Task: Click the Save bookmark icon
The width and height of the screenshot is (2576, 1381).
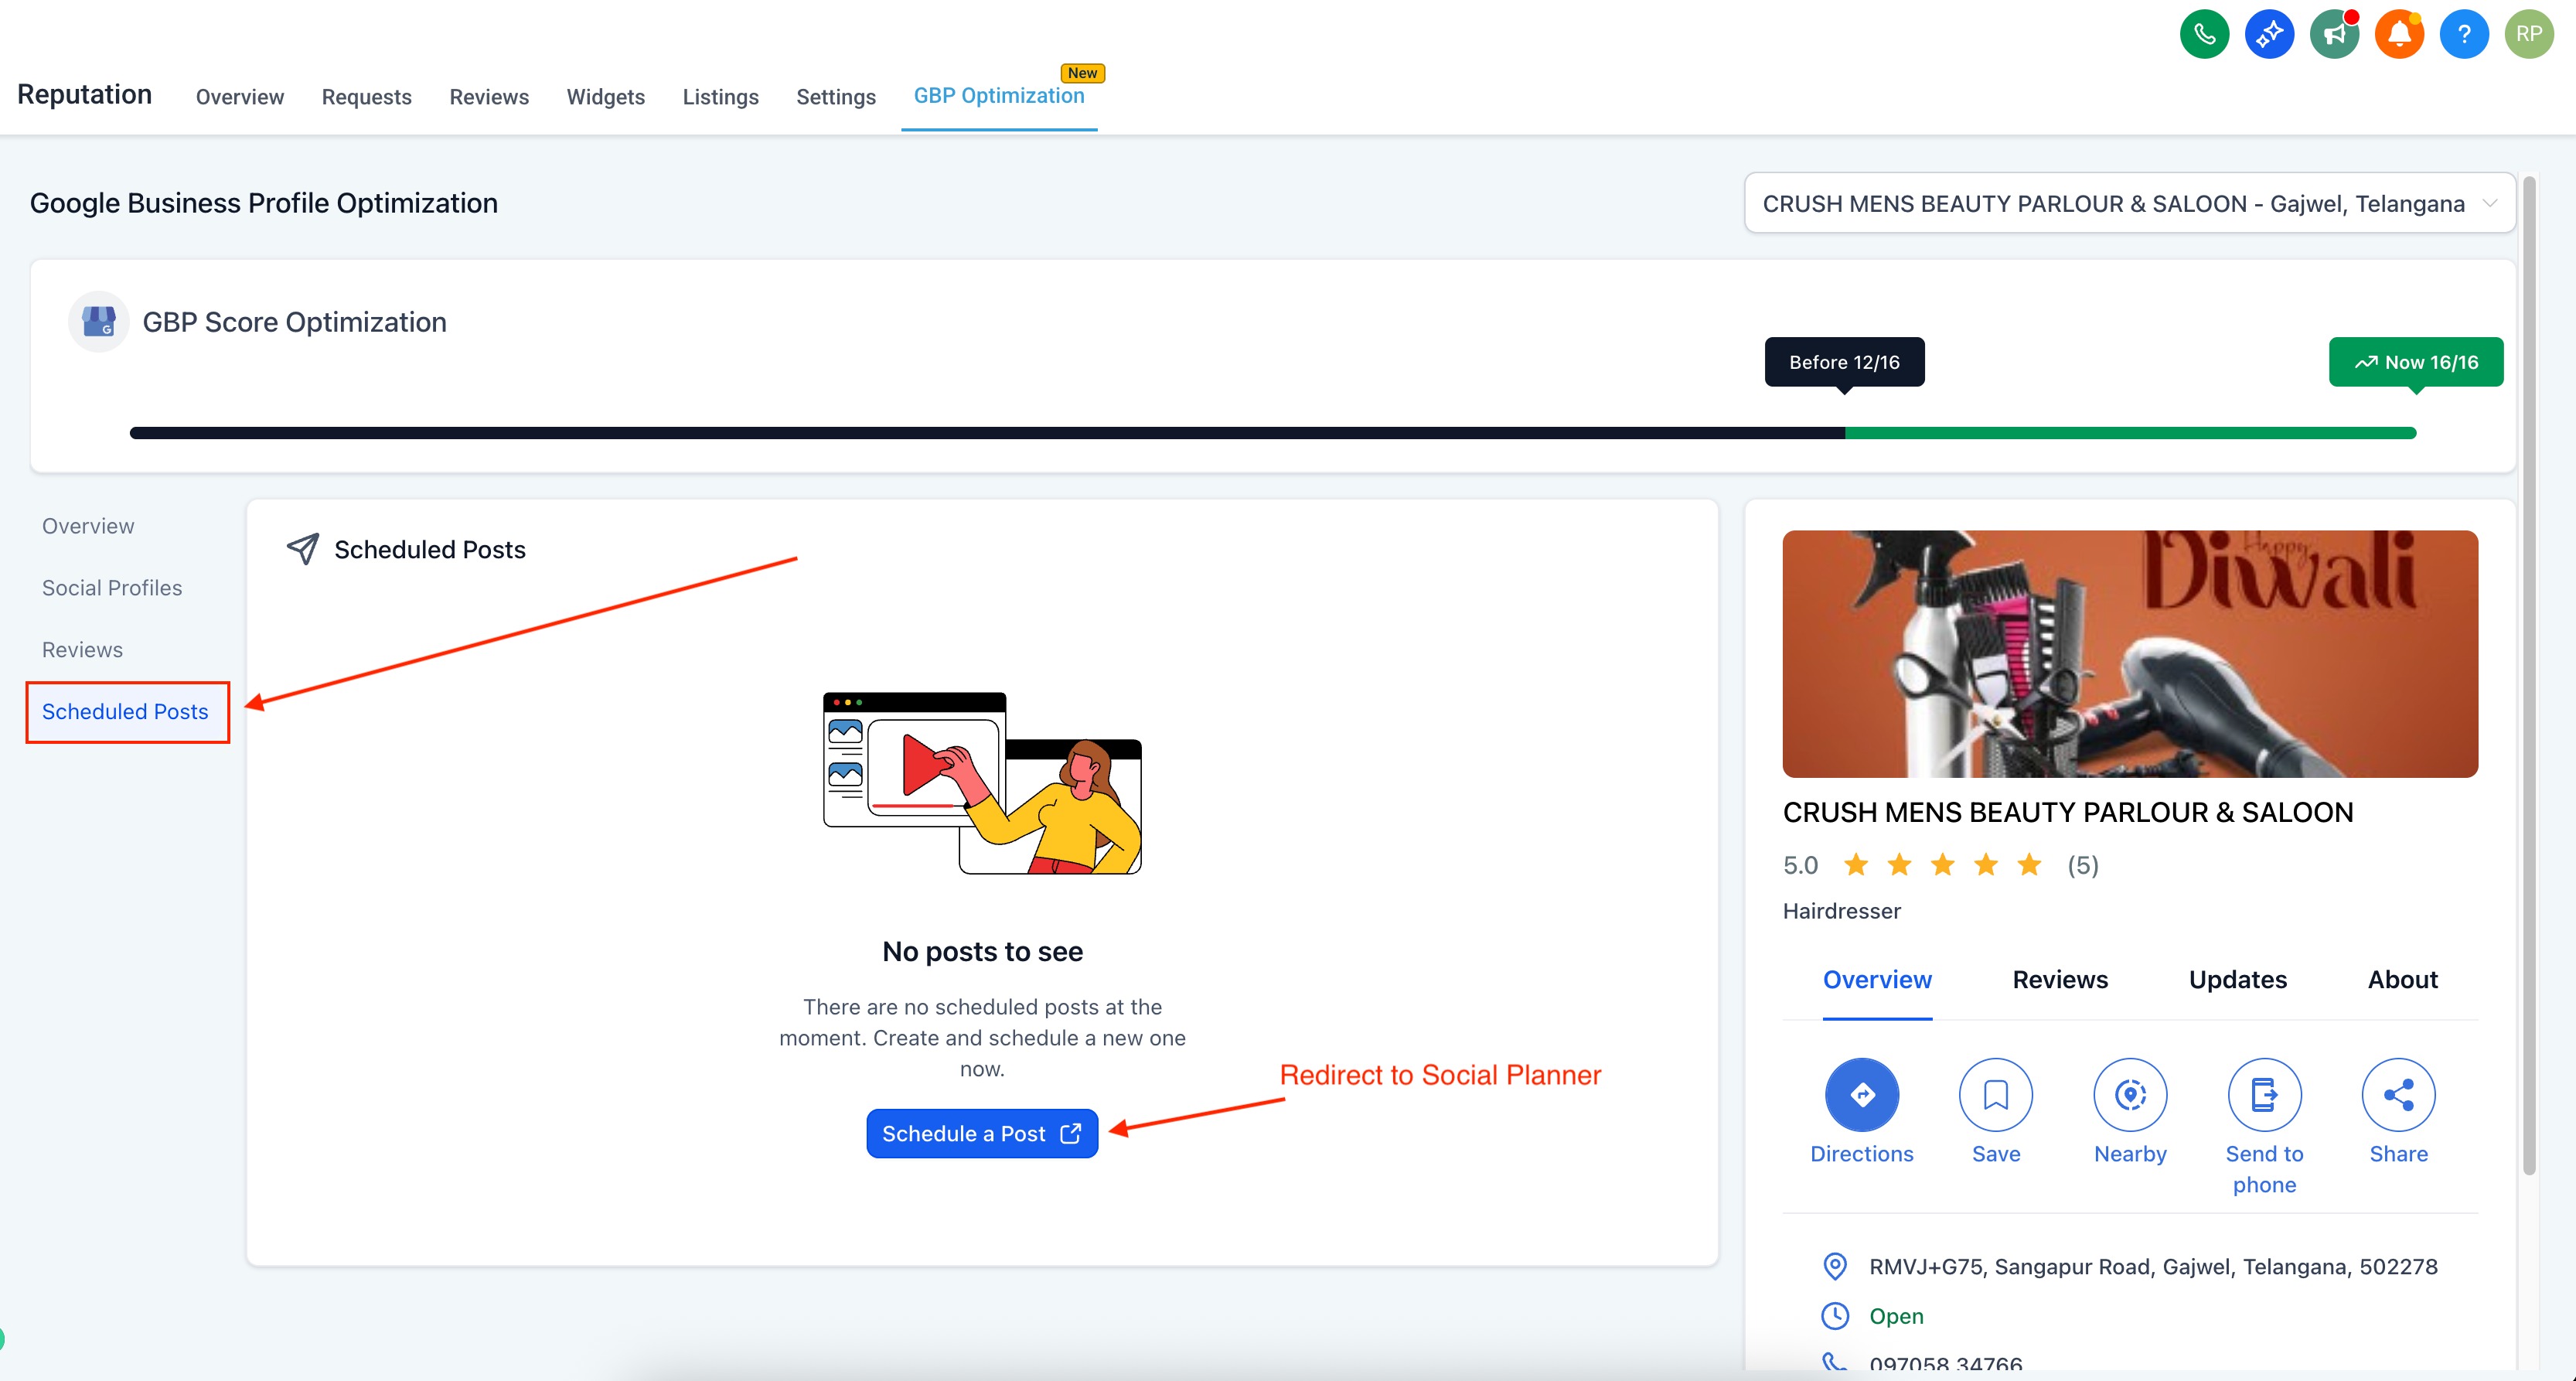Action: [1995, 1095]
